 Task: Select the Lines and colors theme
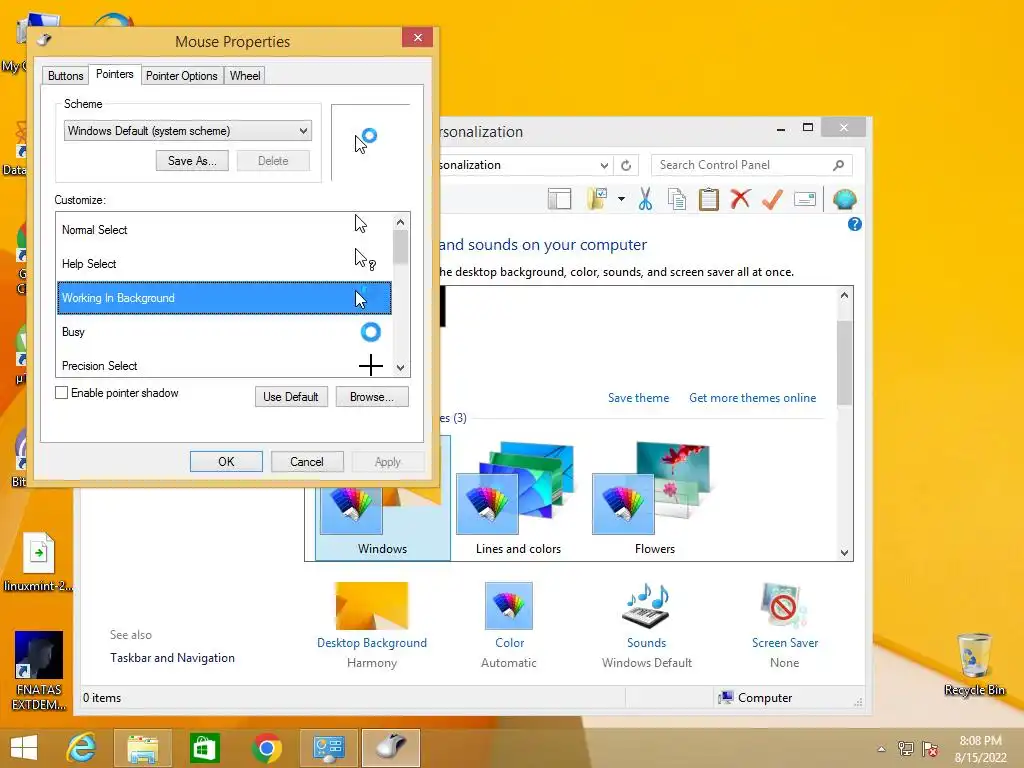(x=518, y=498)
